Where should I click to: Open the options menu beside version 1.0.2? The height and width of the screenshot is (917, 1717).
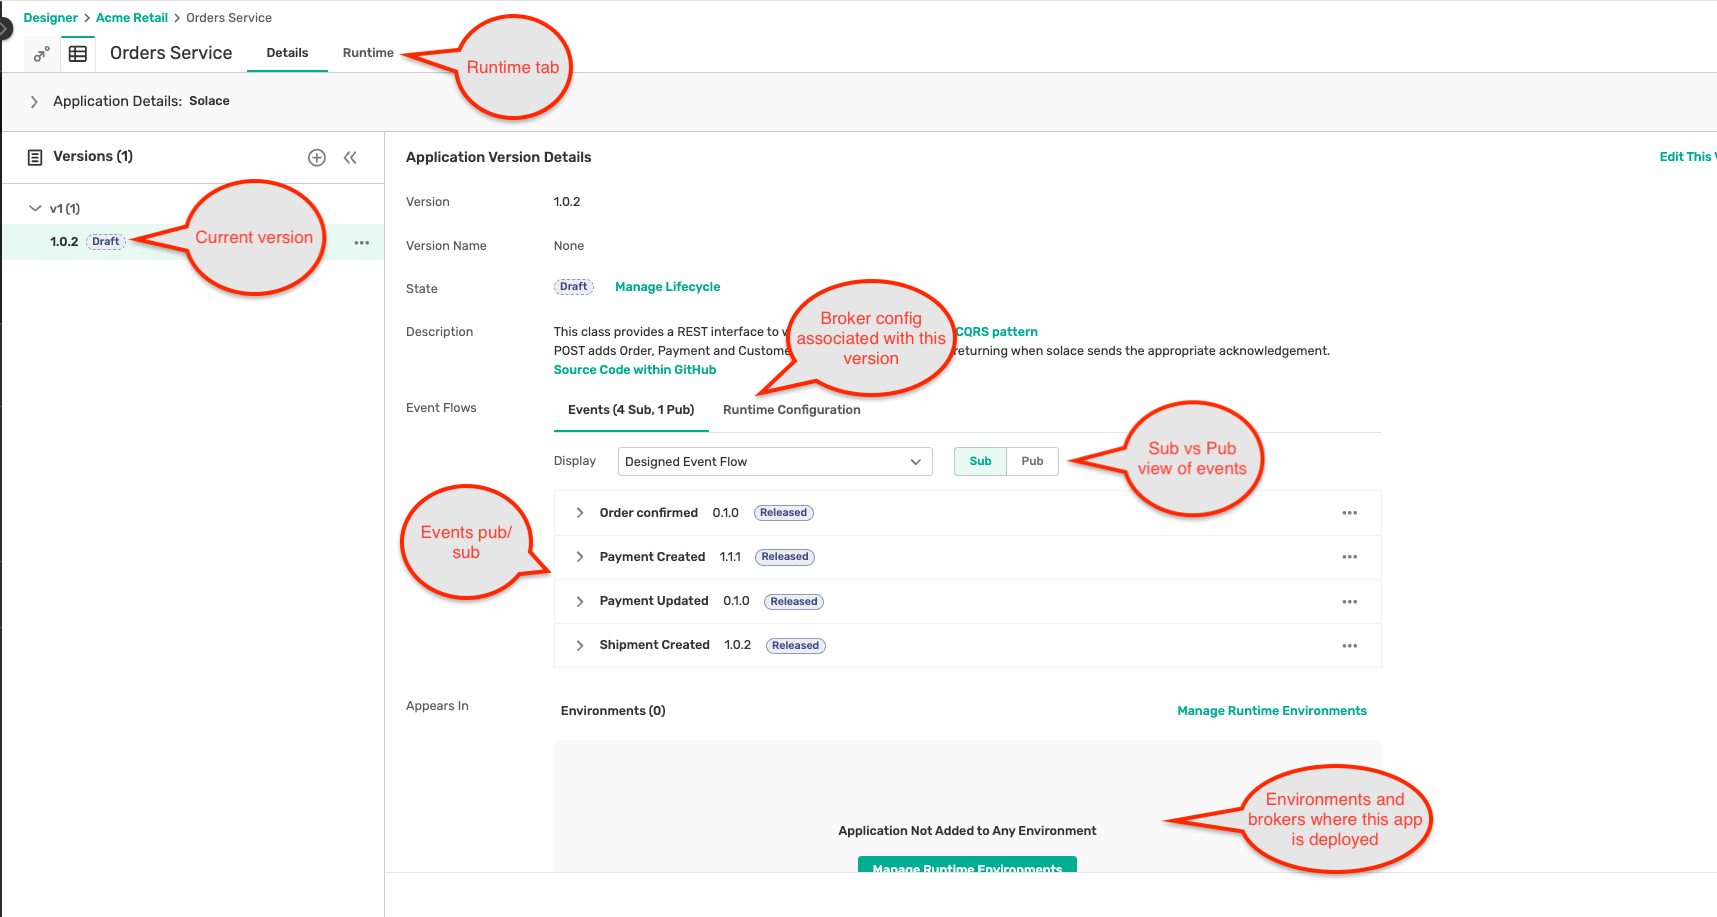click(x=361, y=242)
